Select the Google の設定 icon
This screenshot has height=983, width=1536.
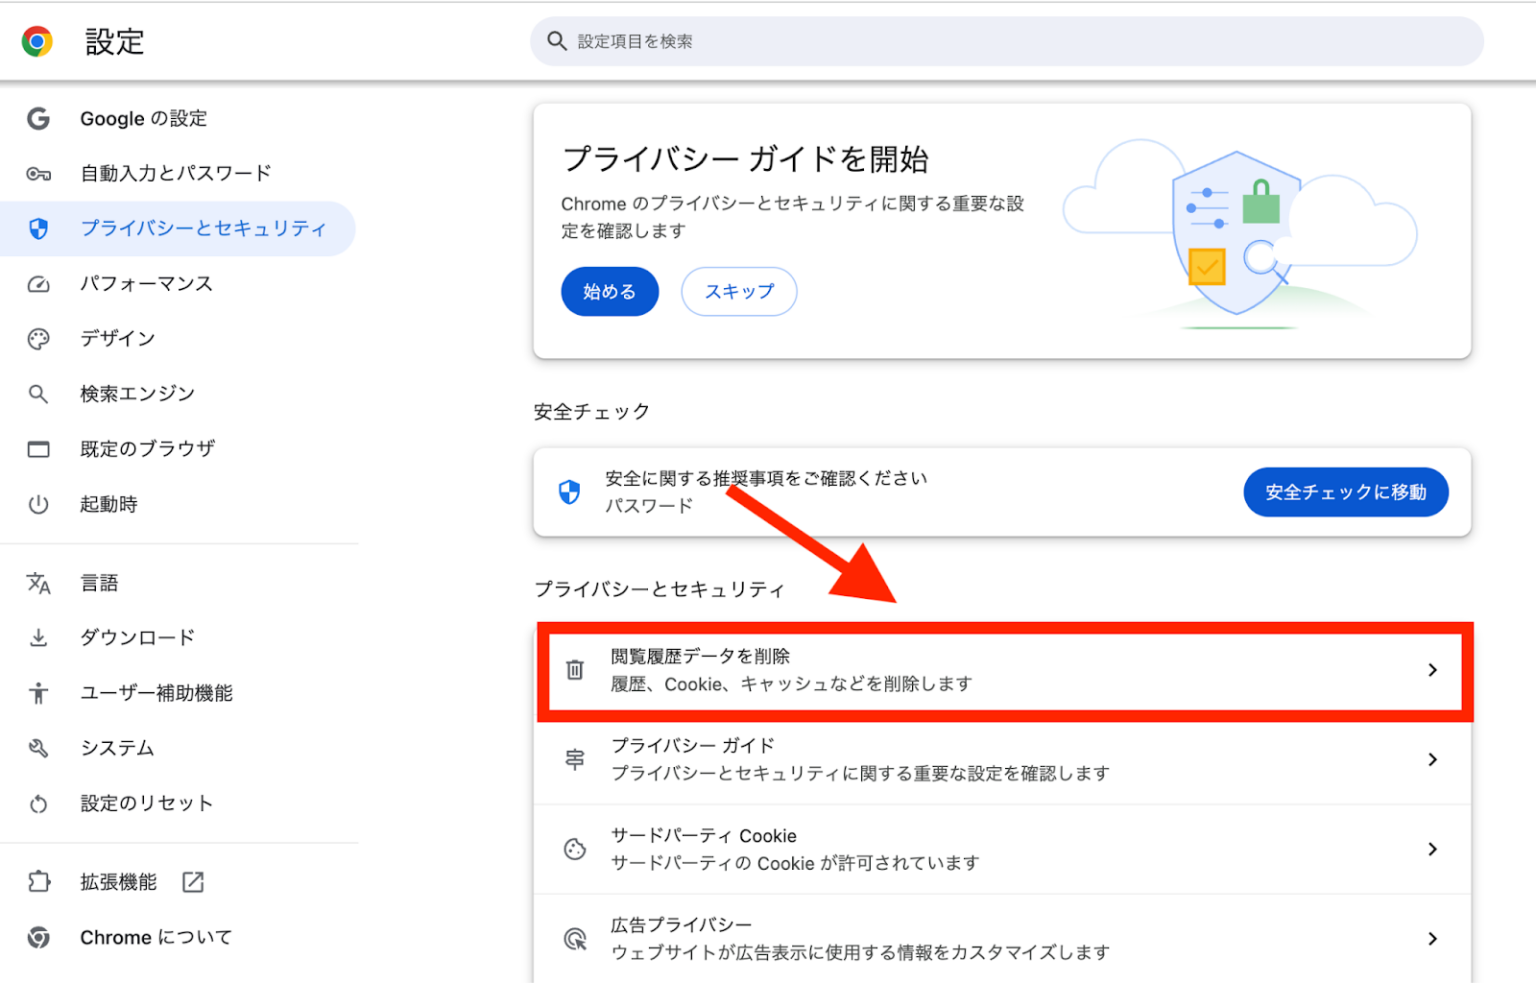point(37,118)
